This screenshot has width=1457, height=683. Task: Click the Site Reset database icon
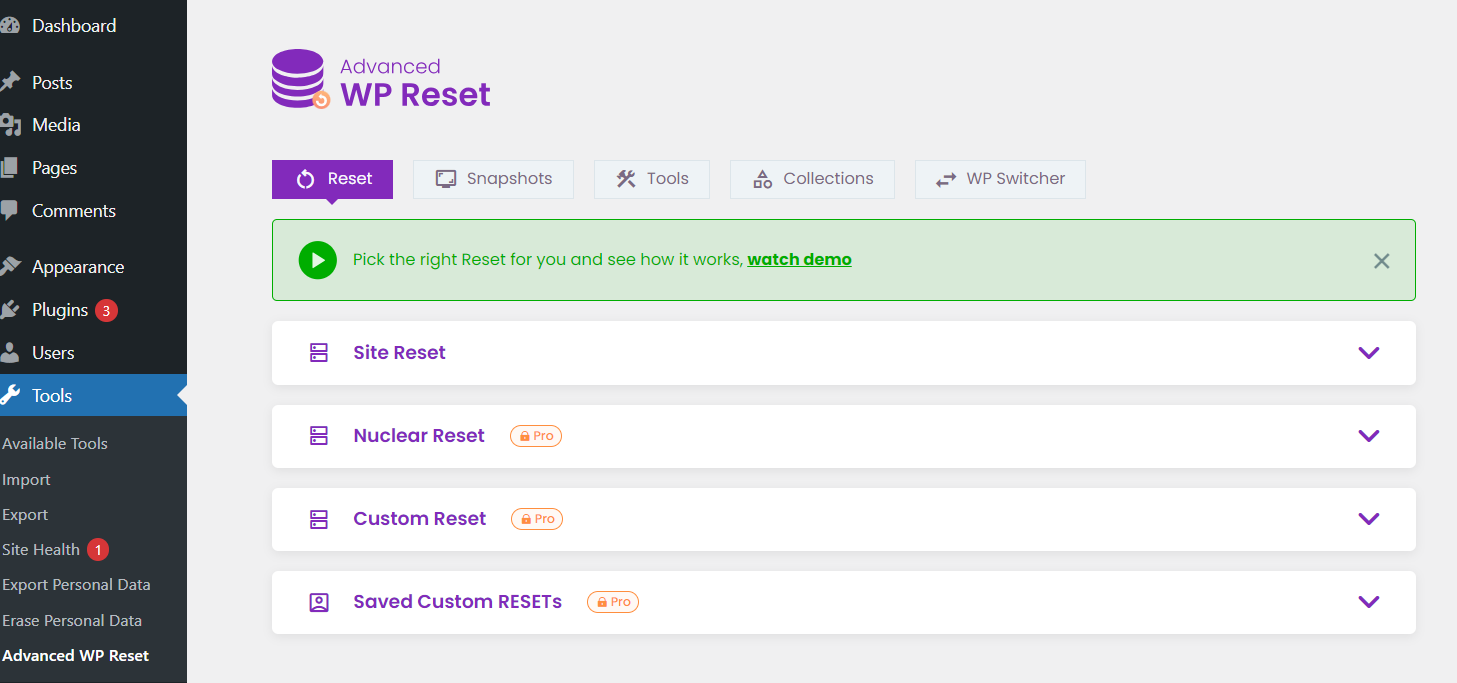point(319,352)
